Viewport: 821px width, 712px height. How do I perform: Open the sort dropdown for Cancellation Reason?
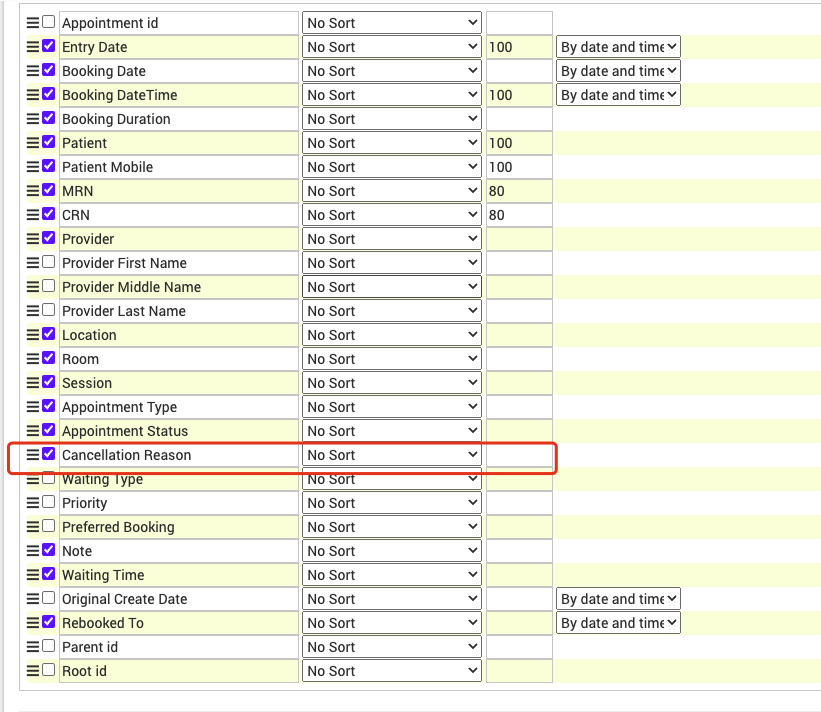[x=392, y=455]
